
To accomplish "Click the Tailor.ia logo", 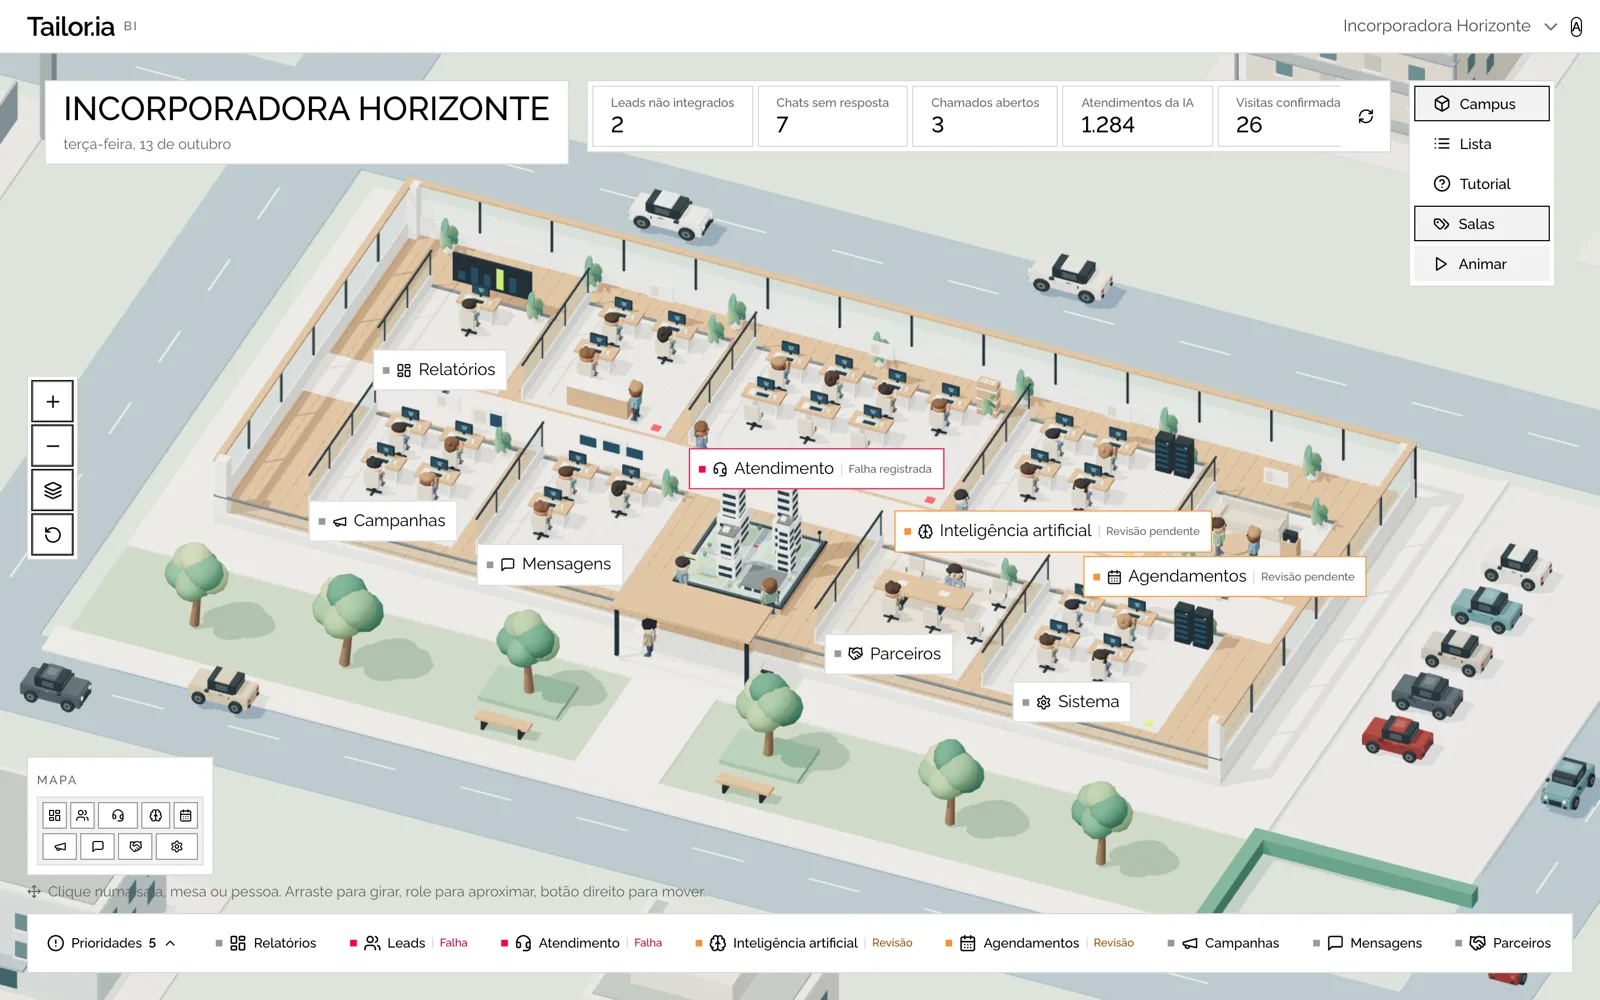I will click(71, 27).
